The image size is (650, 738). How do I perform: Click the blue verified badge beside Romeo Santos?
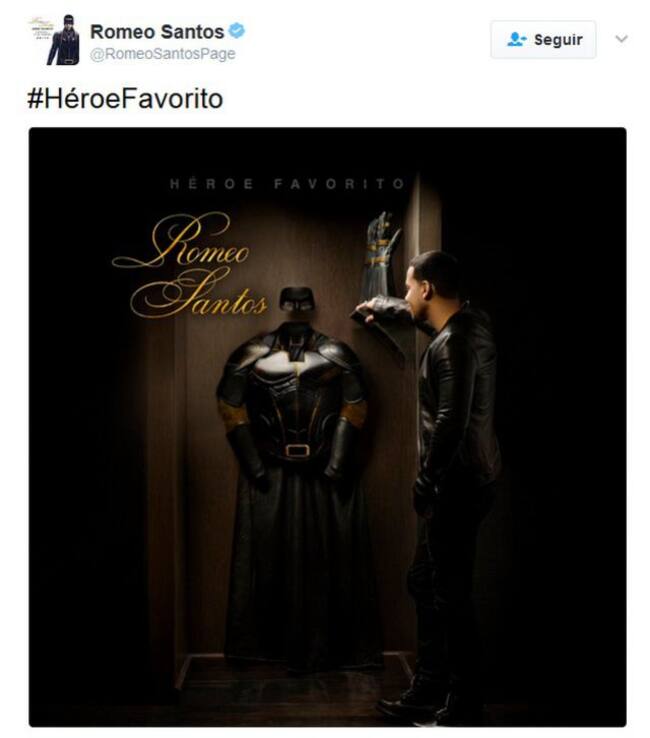(236, 31)
